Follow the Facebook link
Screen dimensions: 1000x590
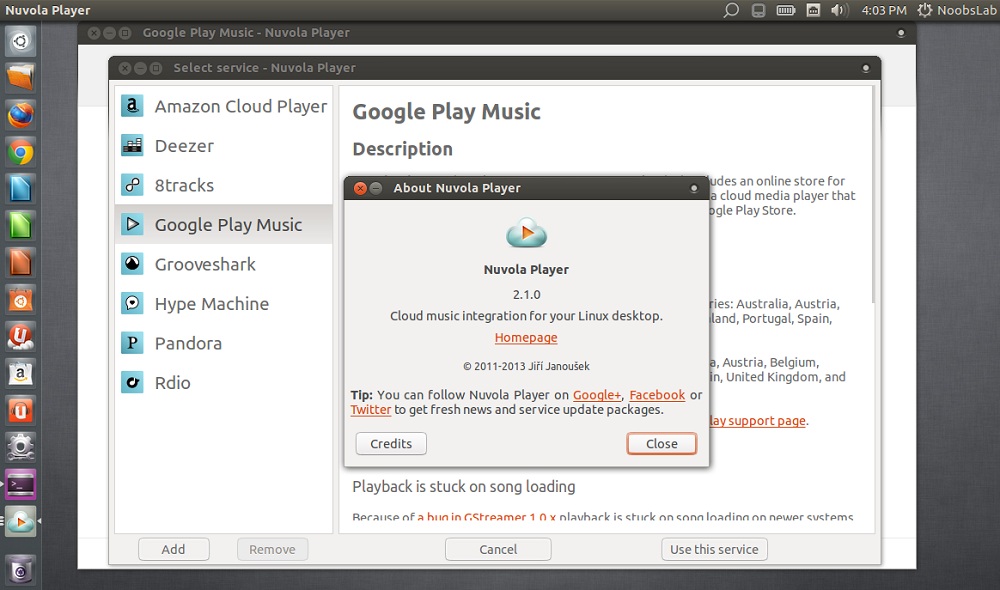(x=657, y=395)
